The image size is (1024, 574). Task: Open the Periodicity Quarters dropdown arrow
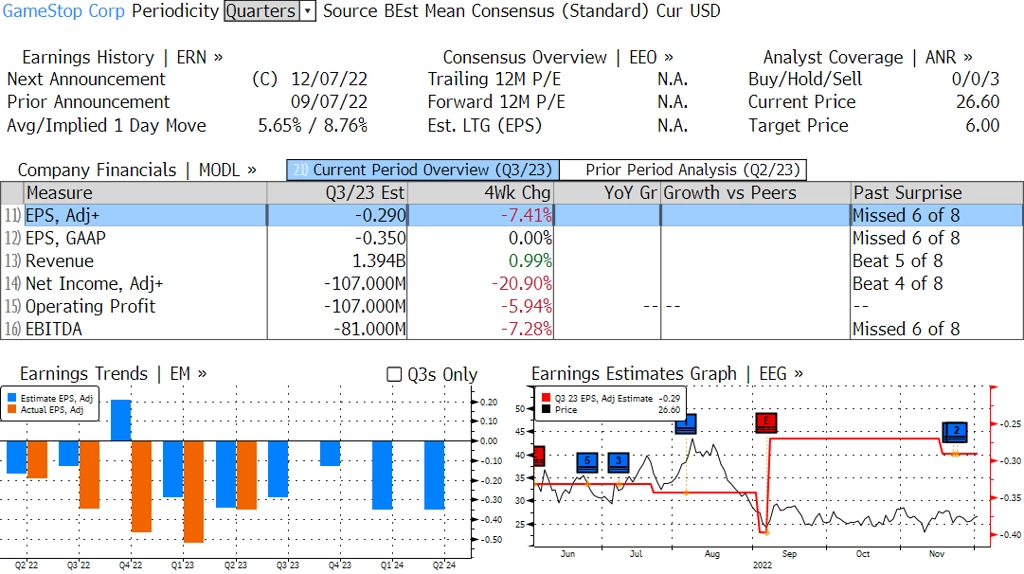(x=308, y=11)
